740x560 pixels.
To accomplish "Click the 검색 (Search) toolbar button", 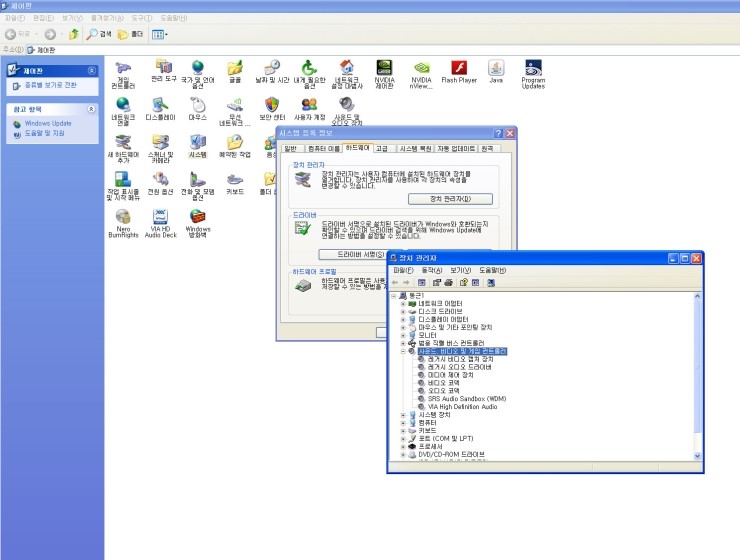I will click(x=99, y=34).
